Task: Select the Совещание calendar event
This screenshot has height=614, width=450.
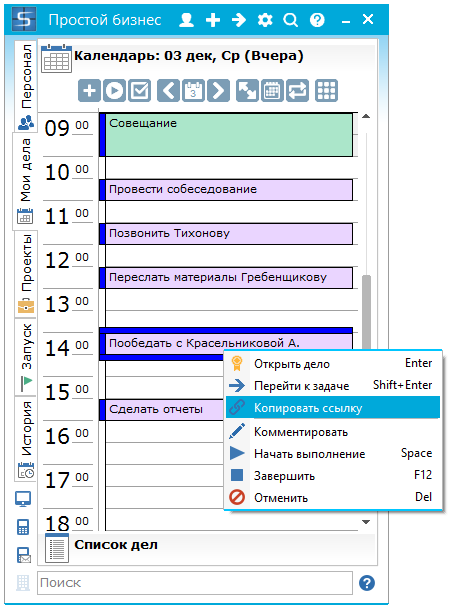Action: 229,135
